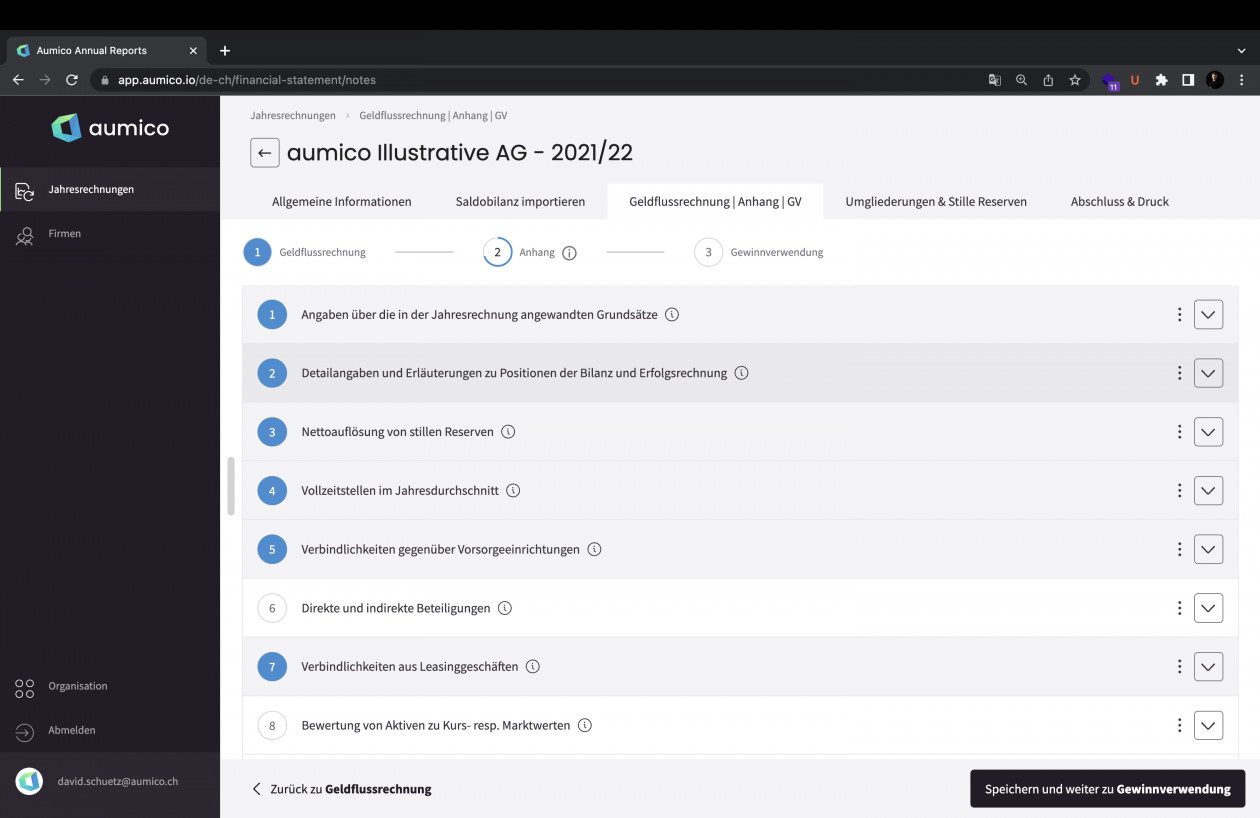This screenshot has height=818, width=1260.
Task: Expand the Detailangaben und Erläuterungen section
Action: (1208, 374)
